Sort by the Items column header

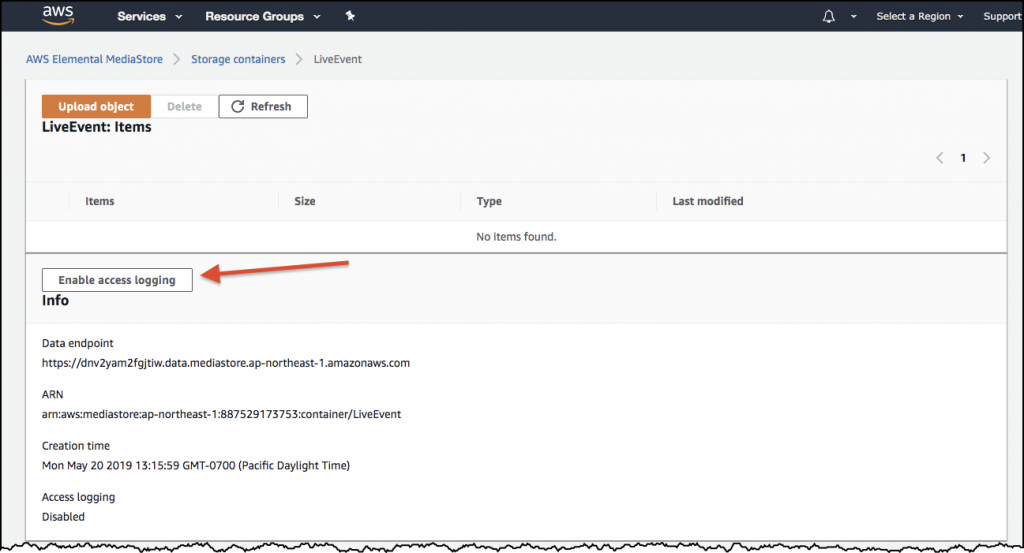[100, 201]
